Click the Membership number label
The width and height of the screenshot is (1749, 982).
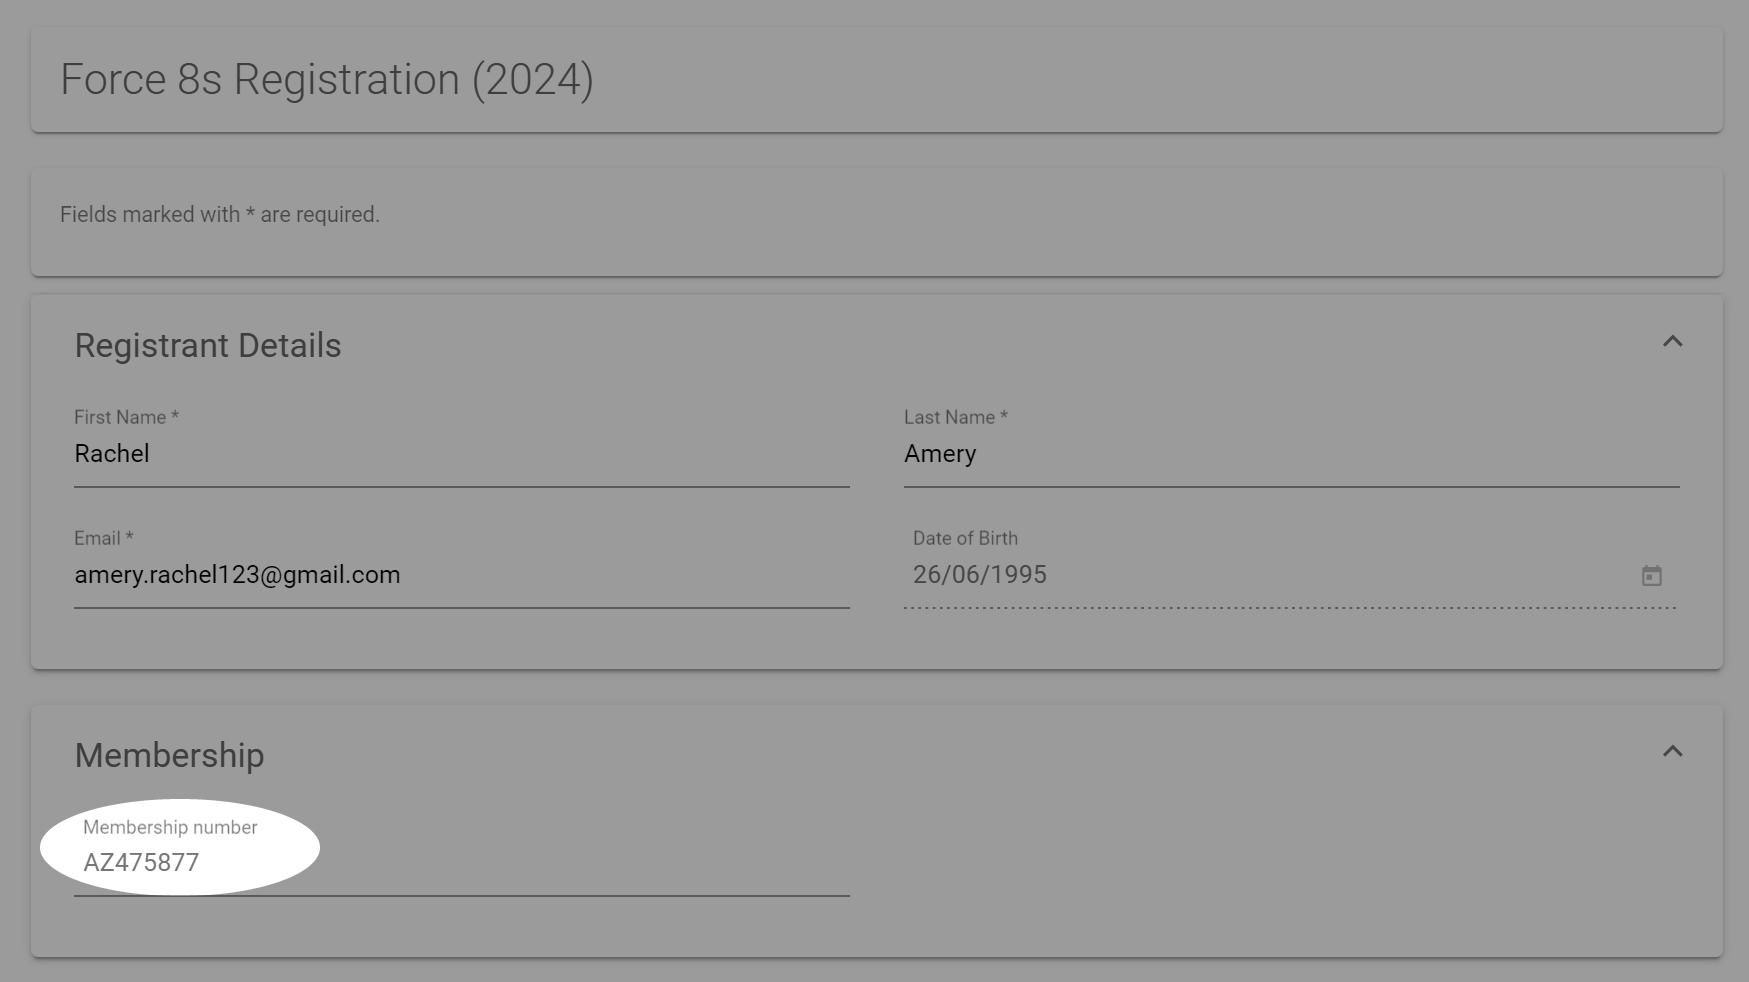click(169, 827)
